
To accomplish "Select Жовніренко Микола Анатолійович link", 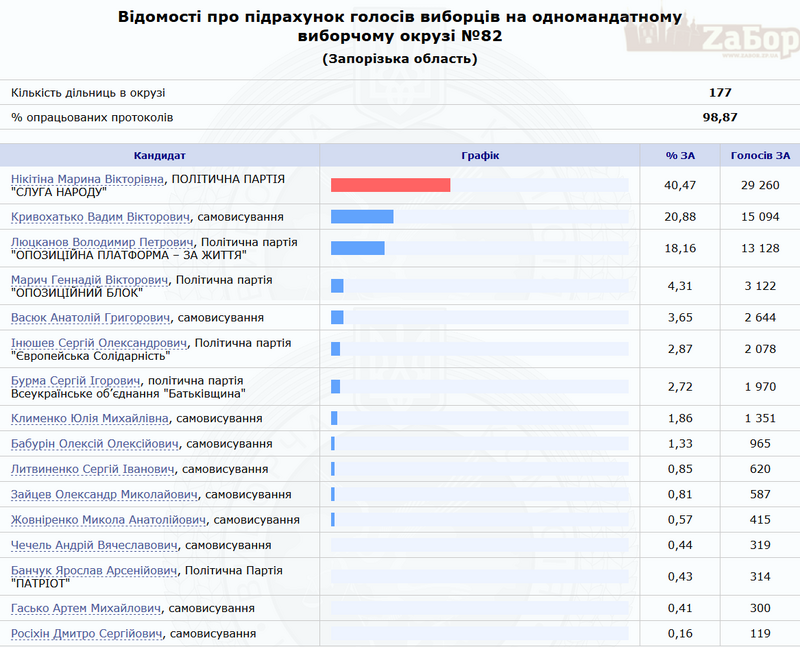I will [108, 520].
